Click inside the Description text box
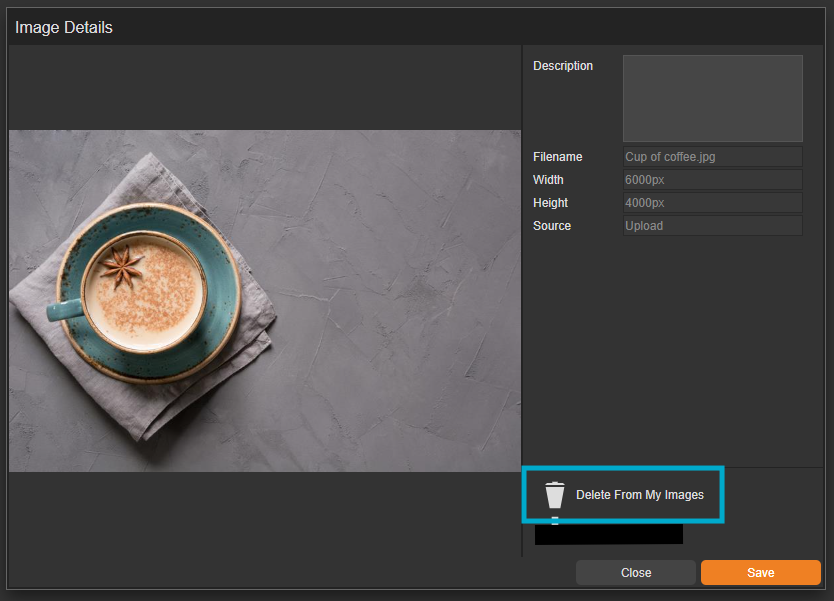 (712, 98)
